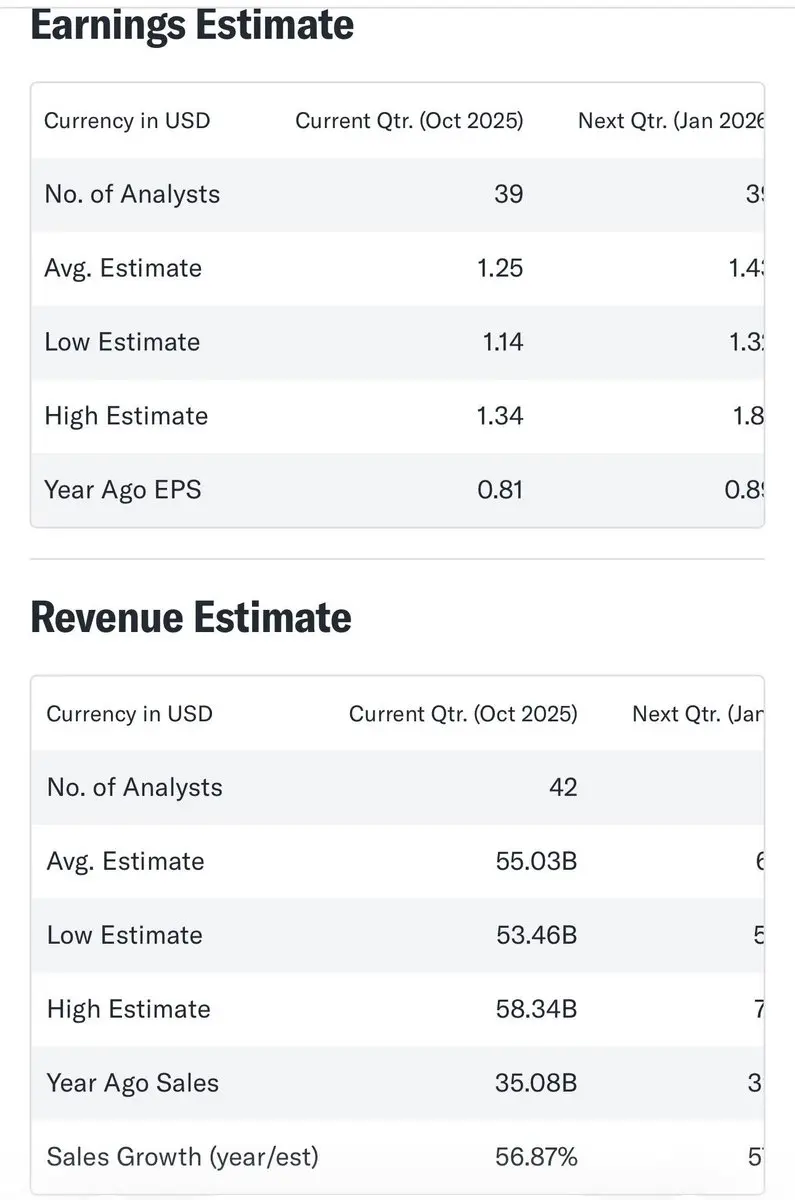Image resolution: width=795 pixels, height=1200 pixels.
Task: Click the Earnings Estimate heading
Action: 192,24
